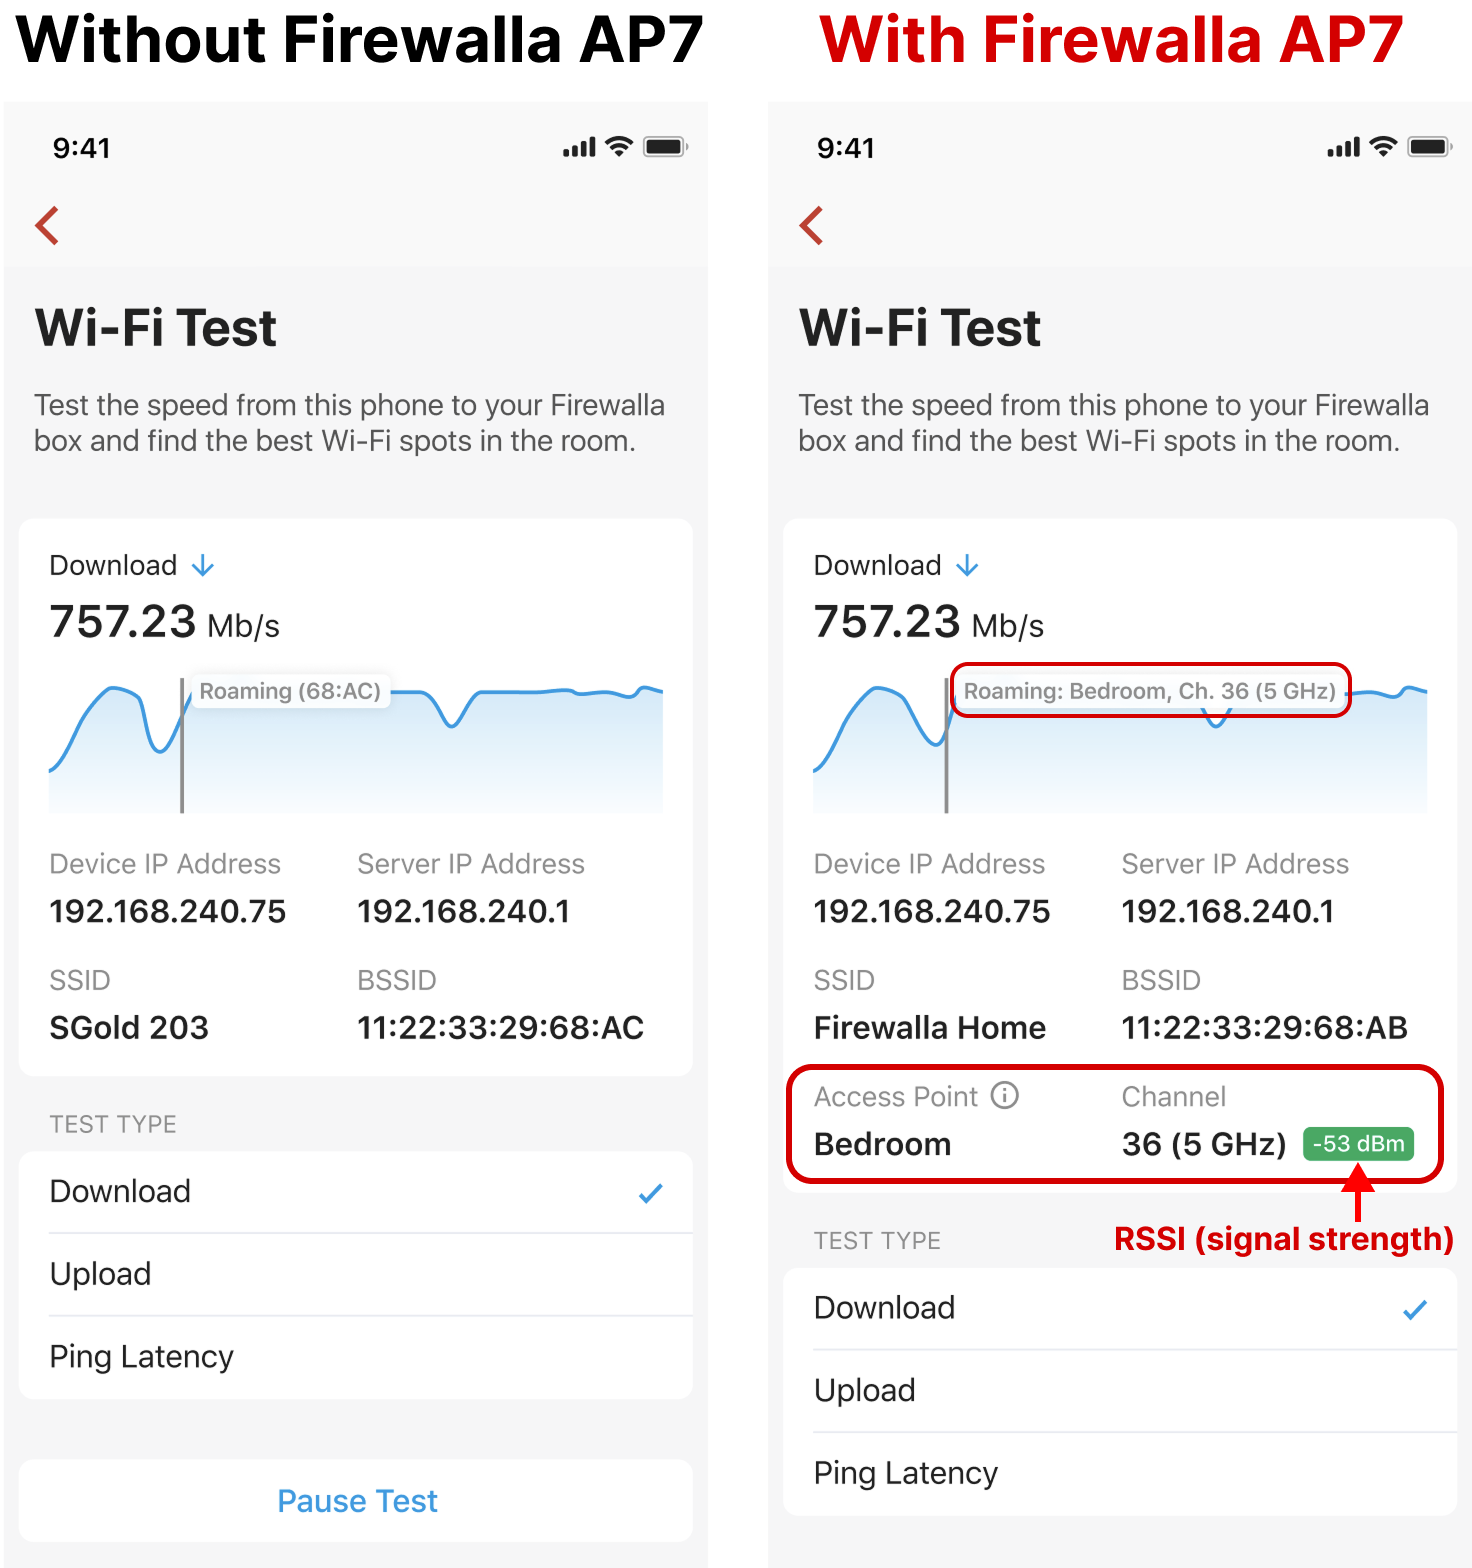The width and height of the screenshot is (1472, 1568).
Task: Tap the Wi-Fi status icon on left phone
Action: click(620, 147)
